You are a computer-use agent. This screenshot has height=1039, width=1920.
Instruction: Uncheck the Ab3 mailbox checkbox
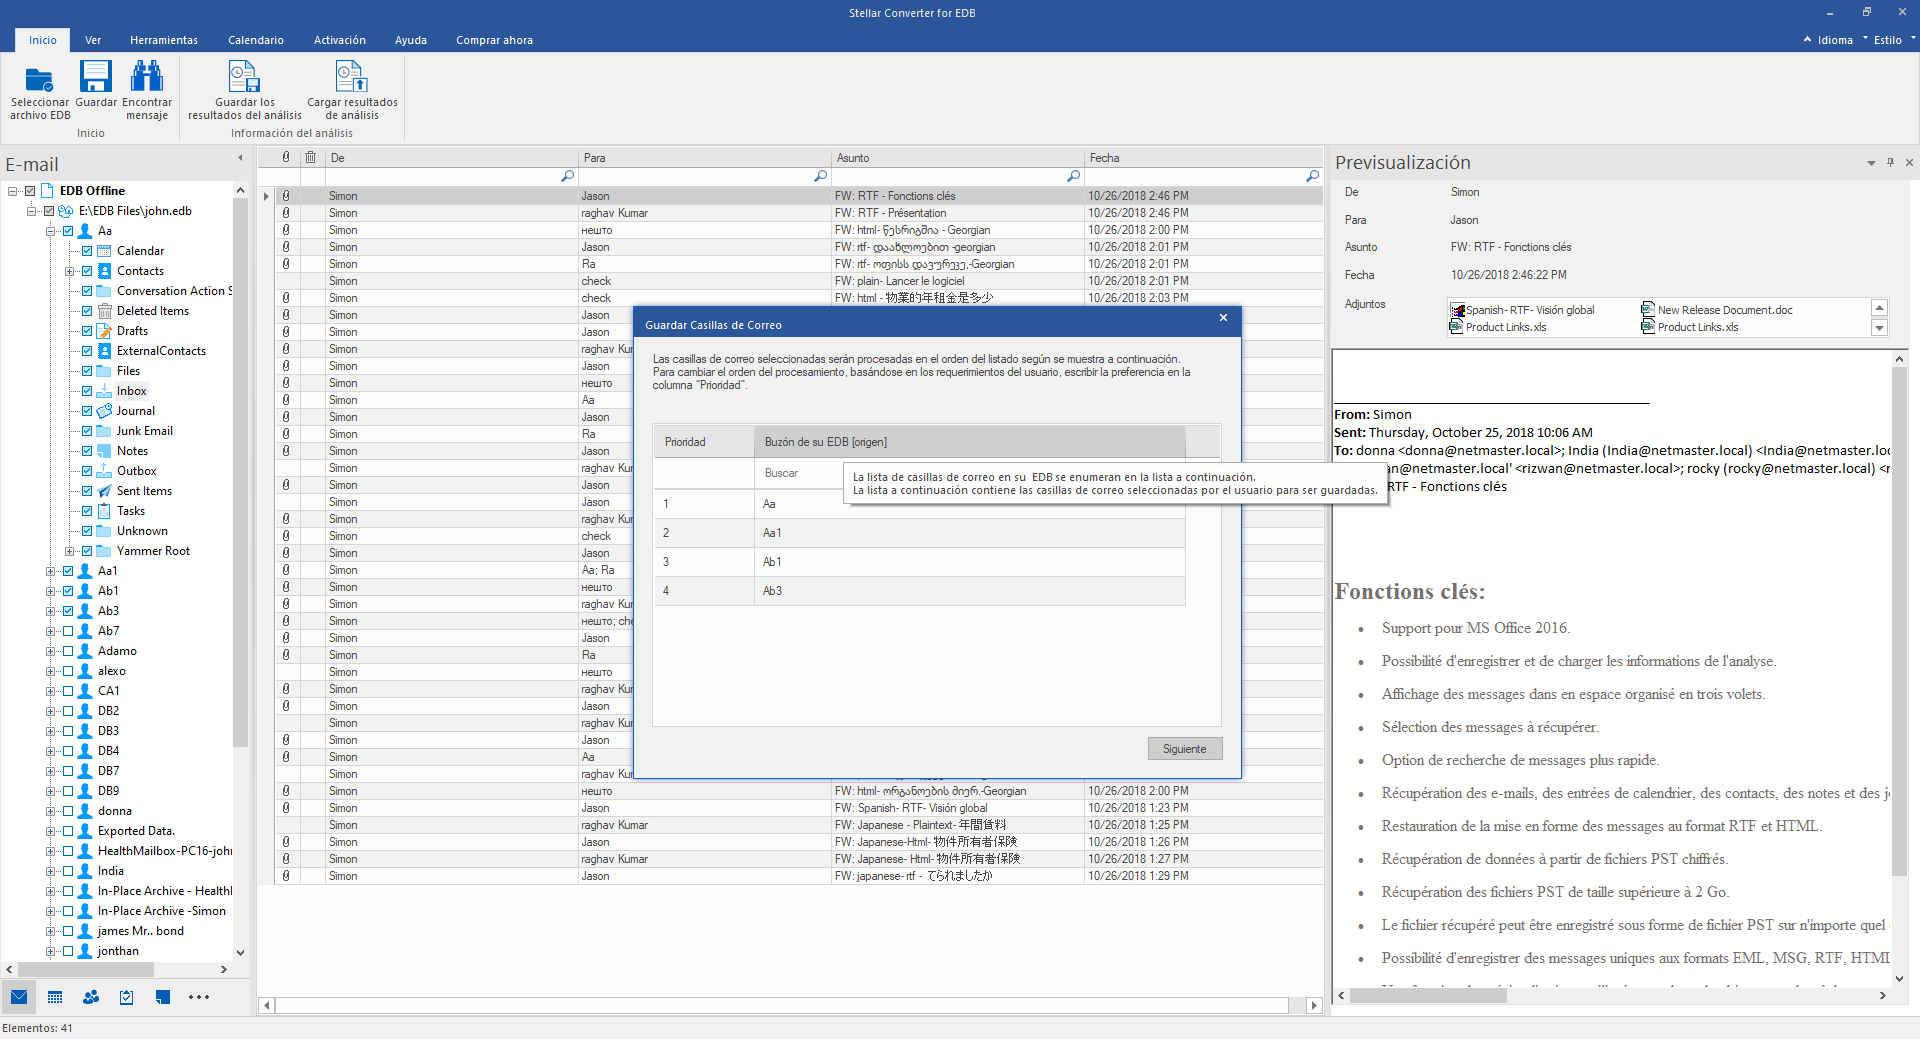tap(68, 611)
